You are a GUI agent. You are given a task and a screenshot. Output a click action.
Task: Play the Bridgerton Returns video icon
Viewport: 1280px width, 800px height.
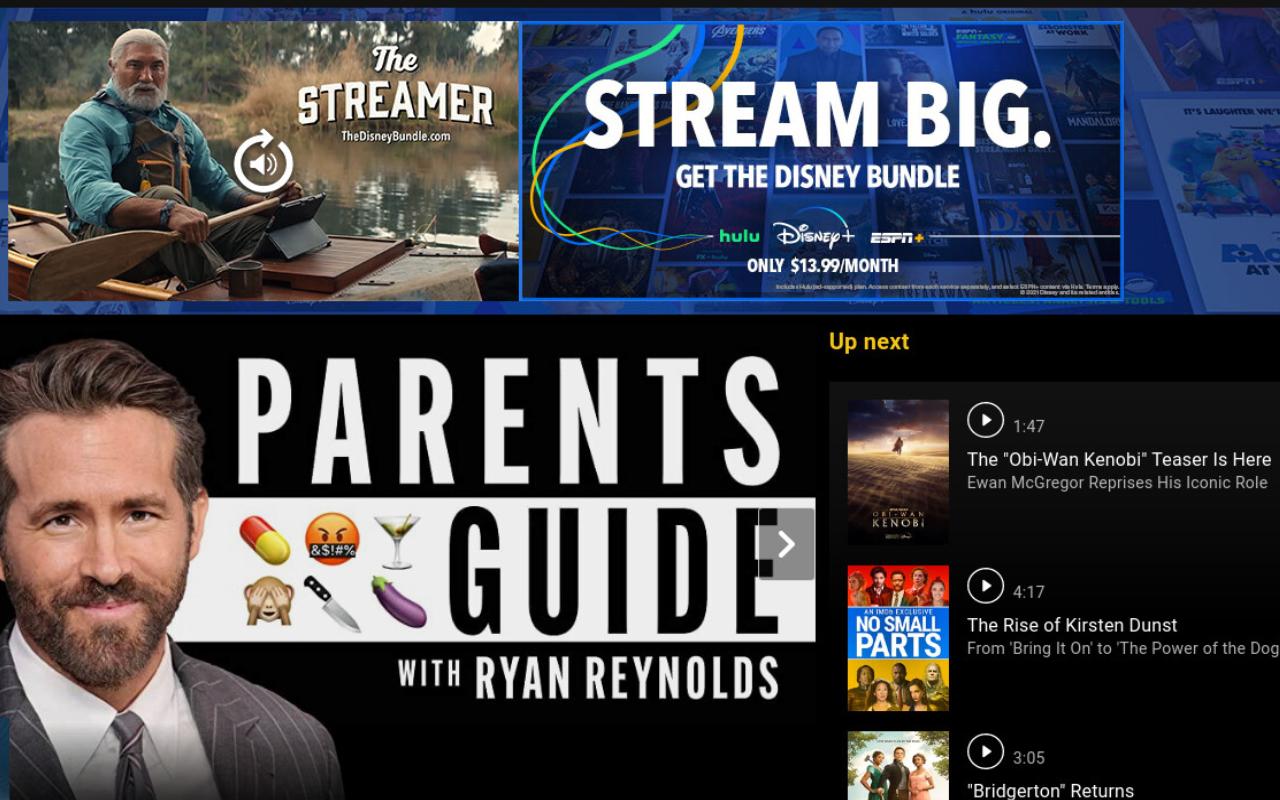(x=985, y=751)
